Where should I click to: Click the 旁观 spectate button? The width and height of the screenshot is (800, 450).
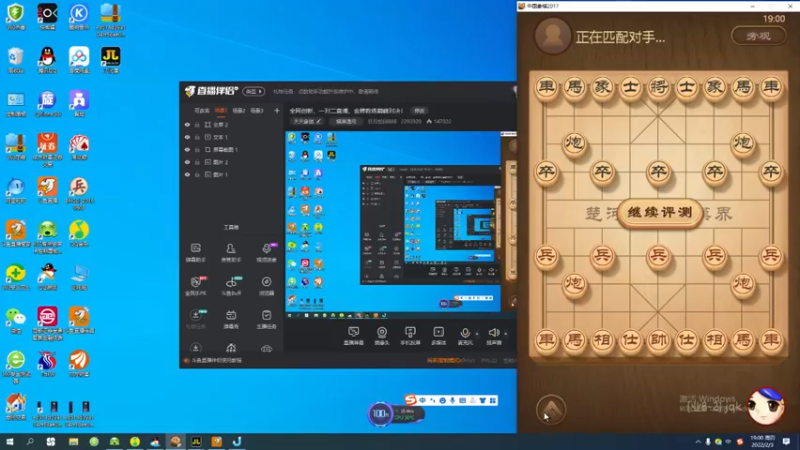point(759,36)
